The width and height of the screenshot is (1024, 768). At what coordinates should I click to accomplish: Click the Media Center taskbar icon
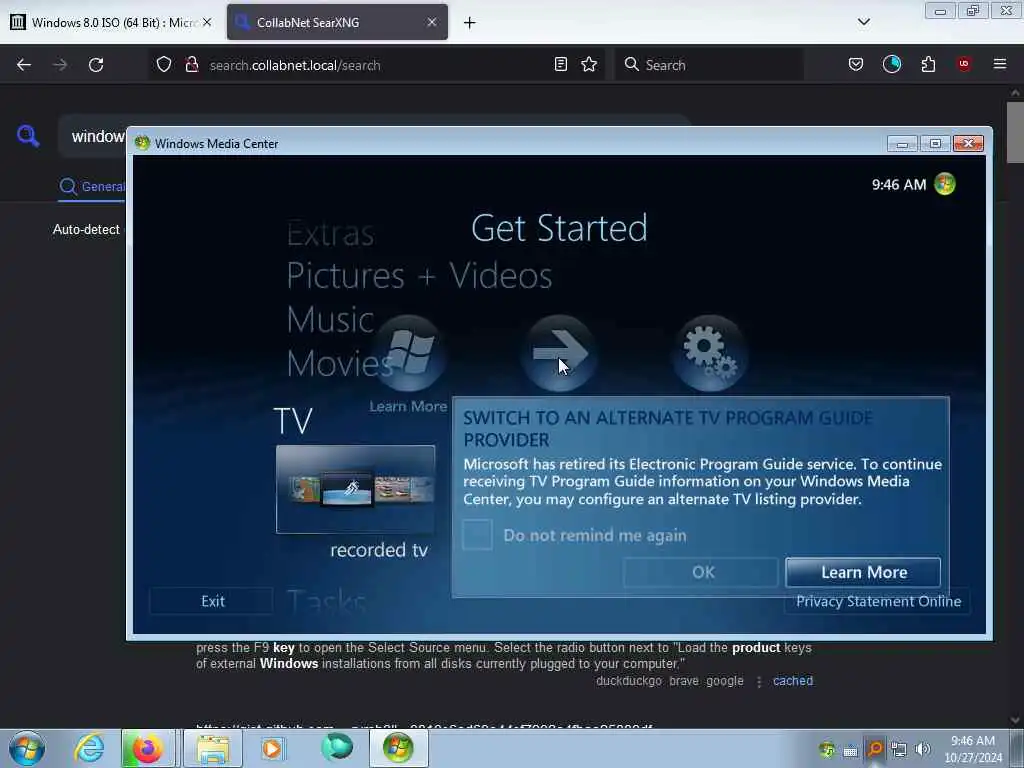(x=398, y=748)
